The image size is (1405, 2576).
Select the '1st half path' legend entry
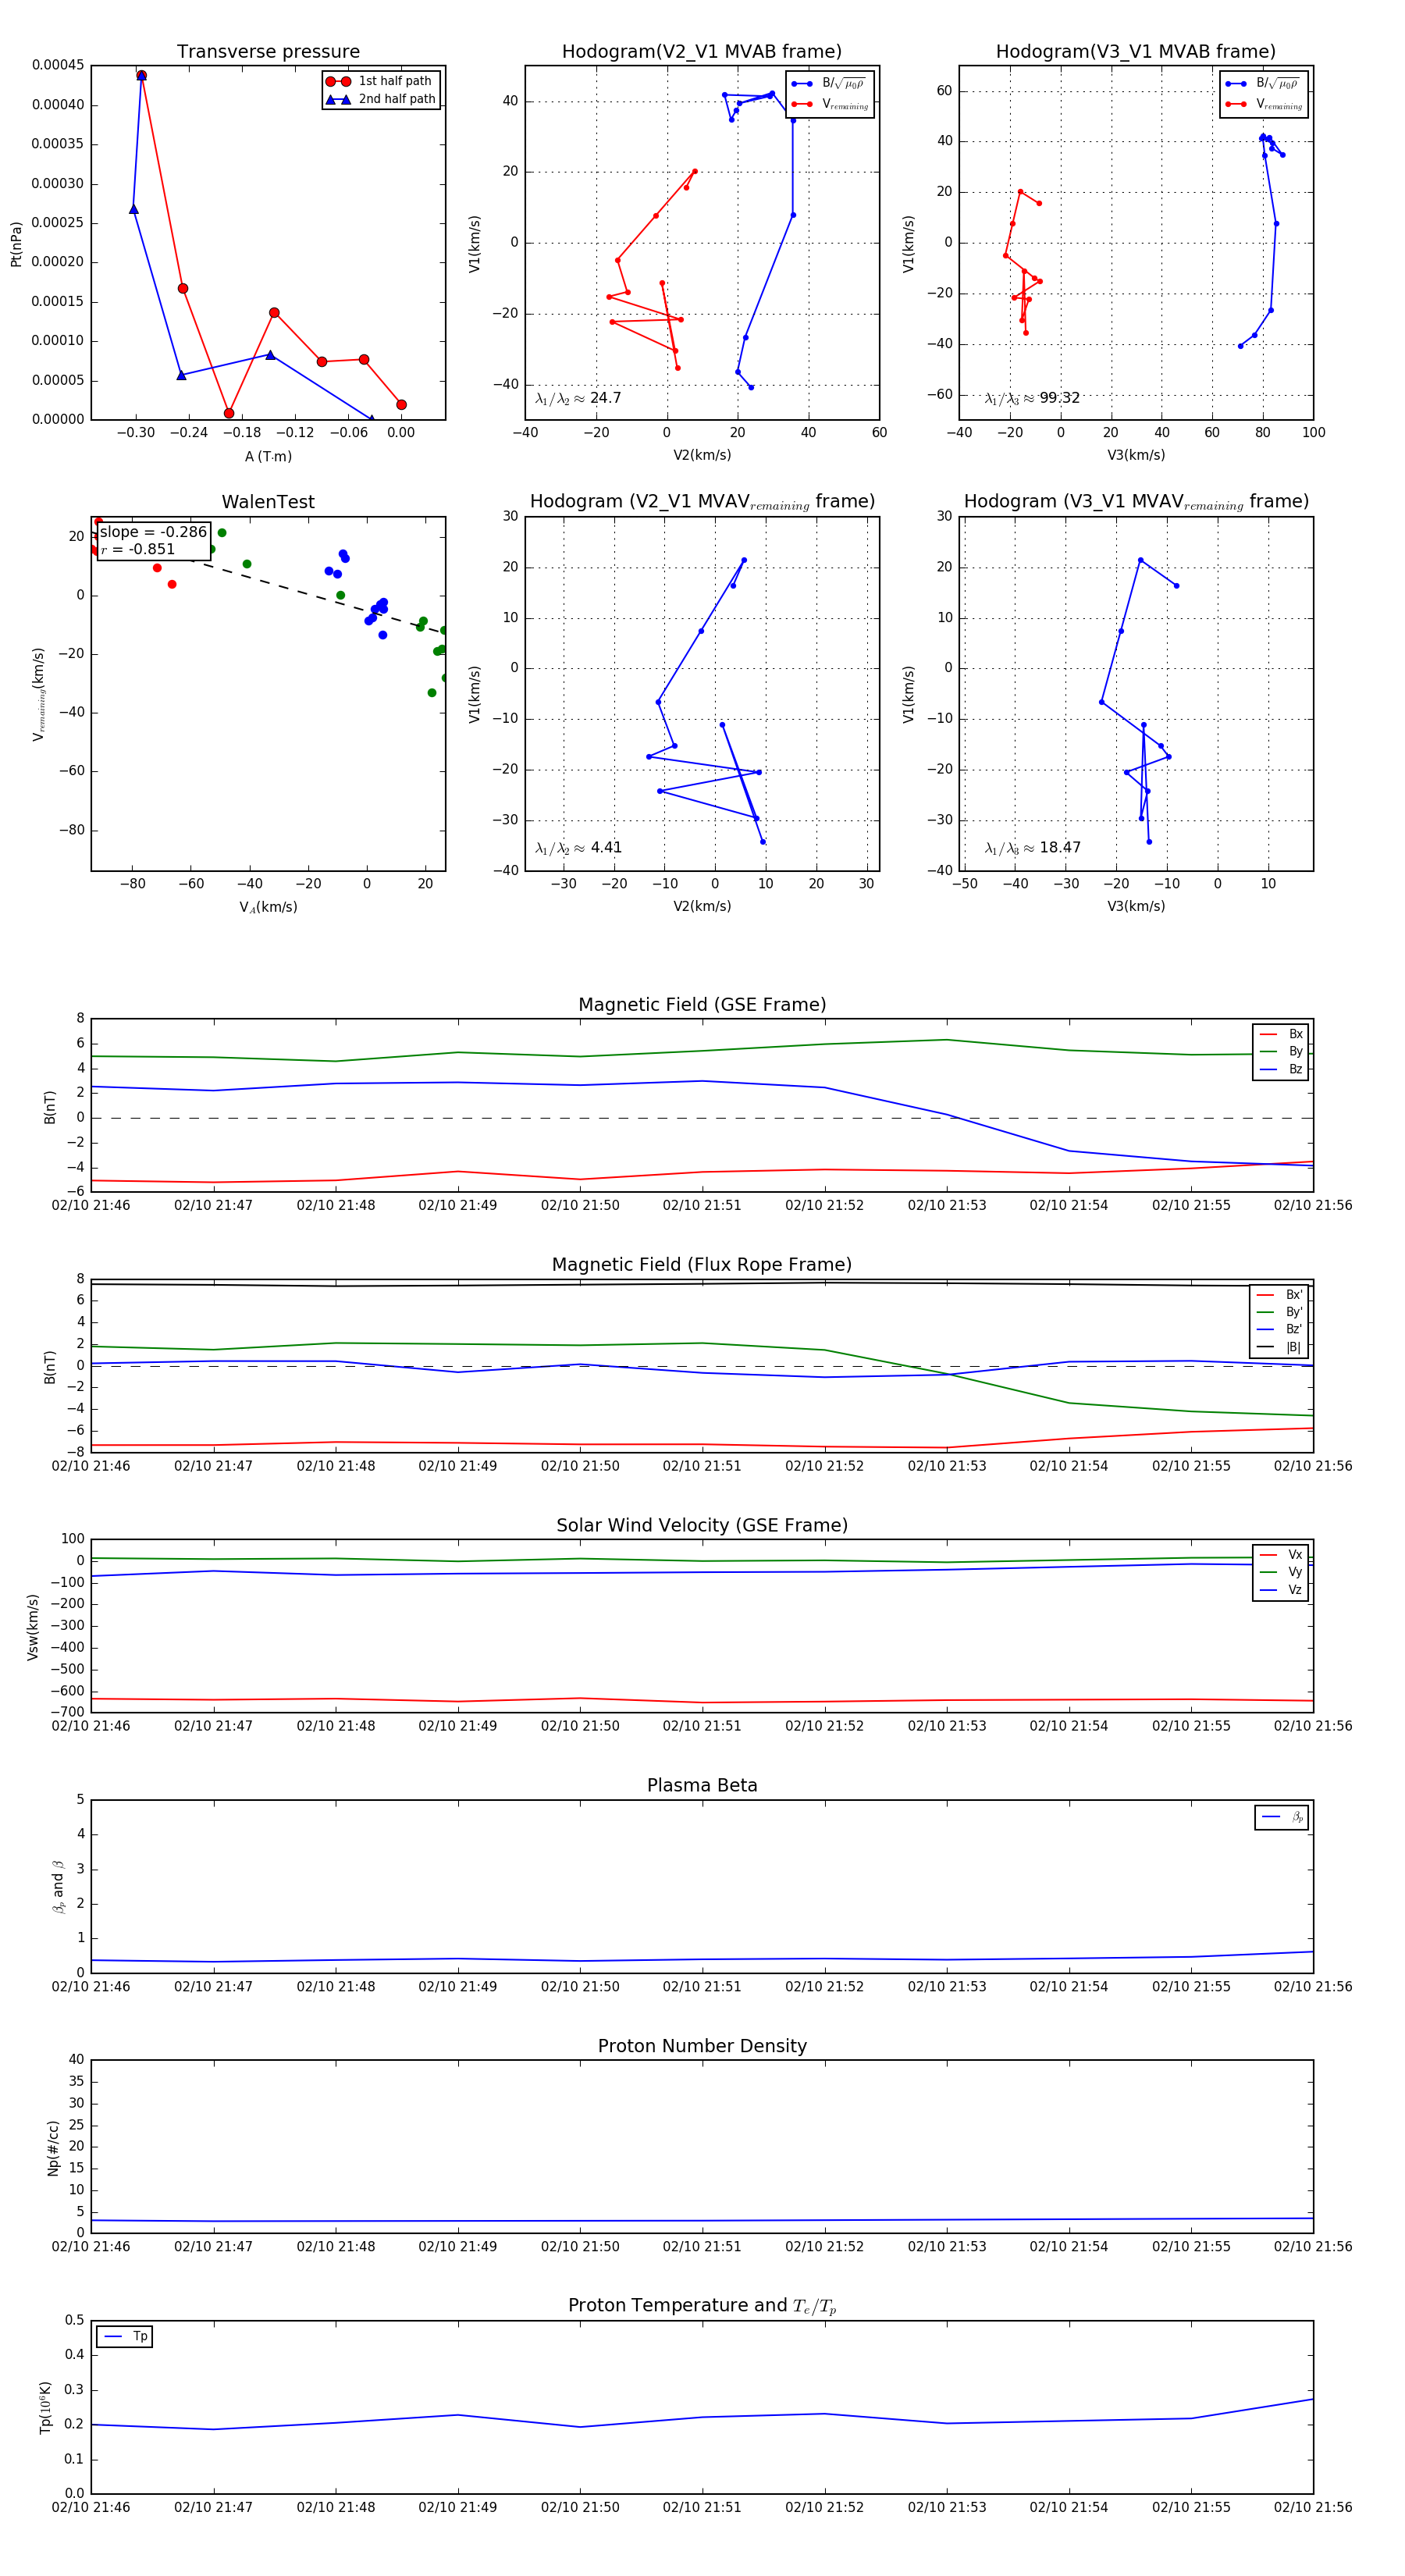[381, 81]
